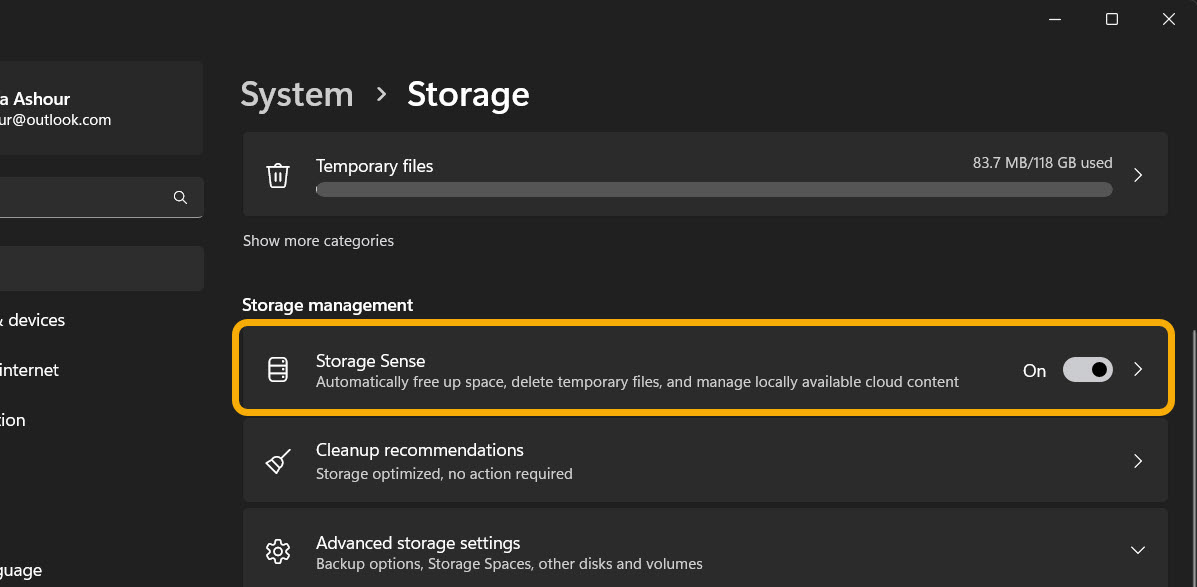
Task: Open Cleanup recommendations via its arrow
Action: (x=1137, y=461)
